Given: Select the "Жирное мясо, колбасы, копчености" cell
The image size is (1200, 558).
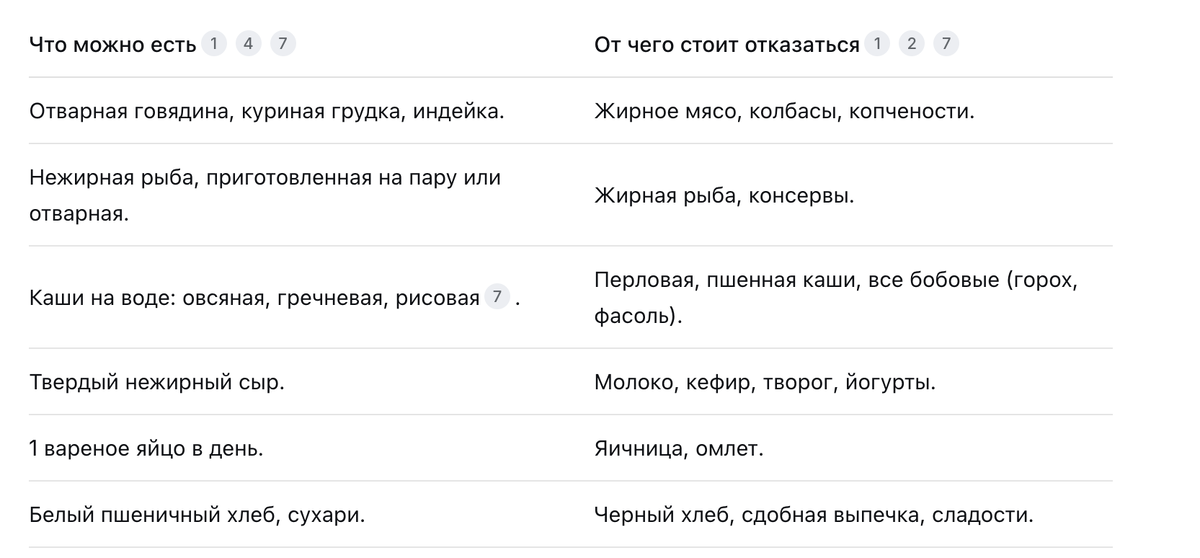Looking at the screenshot, I should [784, 111].
